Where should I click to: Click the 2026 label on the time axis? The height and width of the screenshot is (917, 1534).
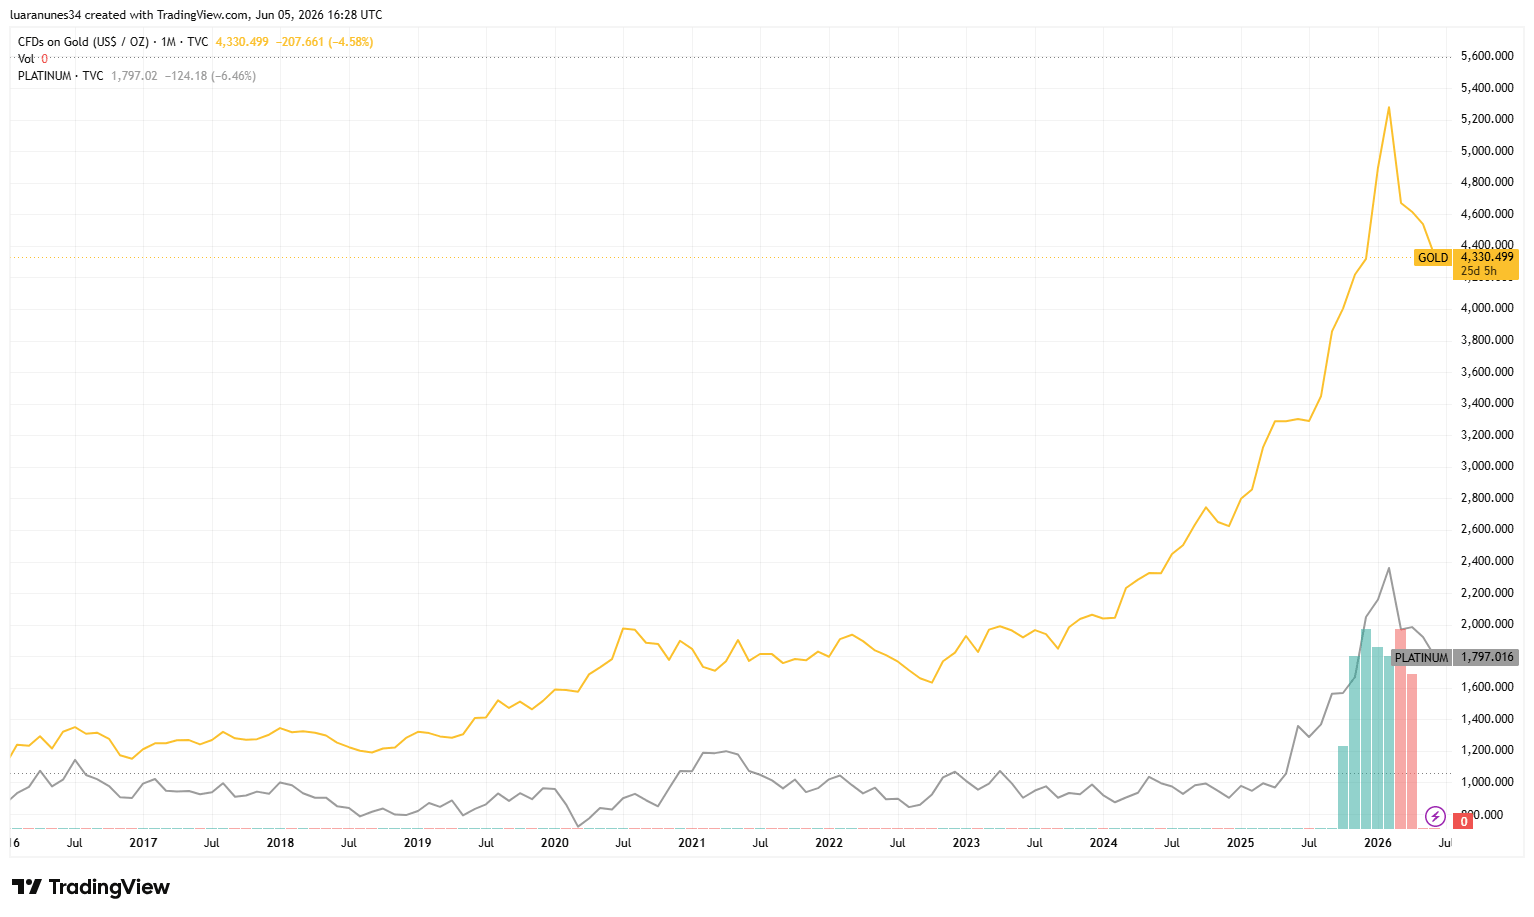[x=1377, y=843]
